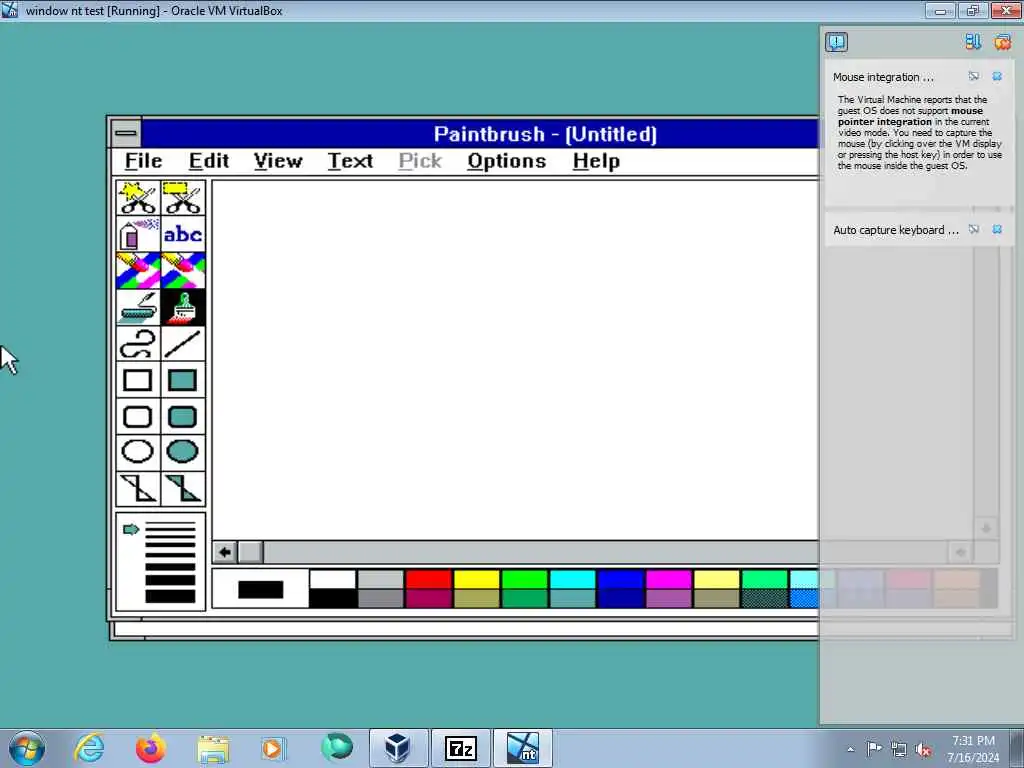Select the empty Rounded Box tool
The width and height of the screenshot is (1024, 768).
click(x=138, y=416)
